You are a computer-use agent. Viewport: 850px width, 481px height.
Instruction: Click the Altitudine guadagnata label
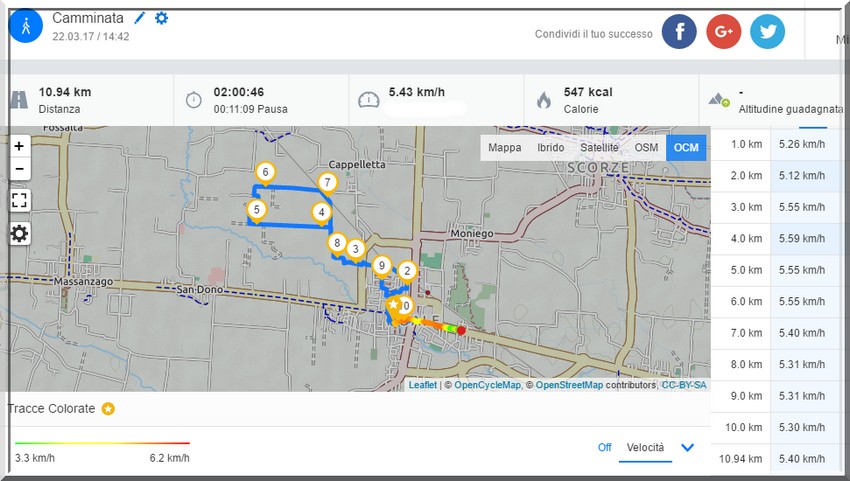(x=790, y=109)
